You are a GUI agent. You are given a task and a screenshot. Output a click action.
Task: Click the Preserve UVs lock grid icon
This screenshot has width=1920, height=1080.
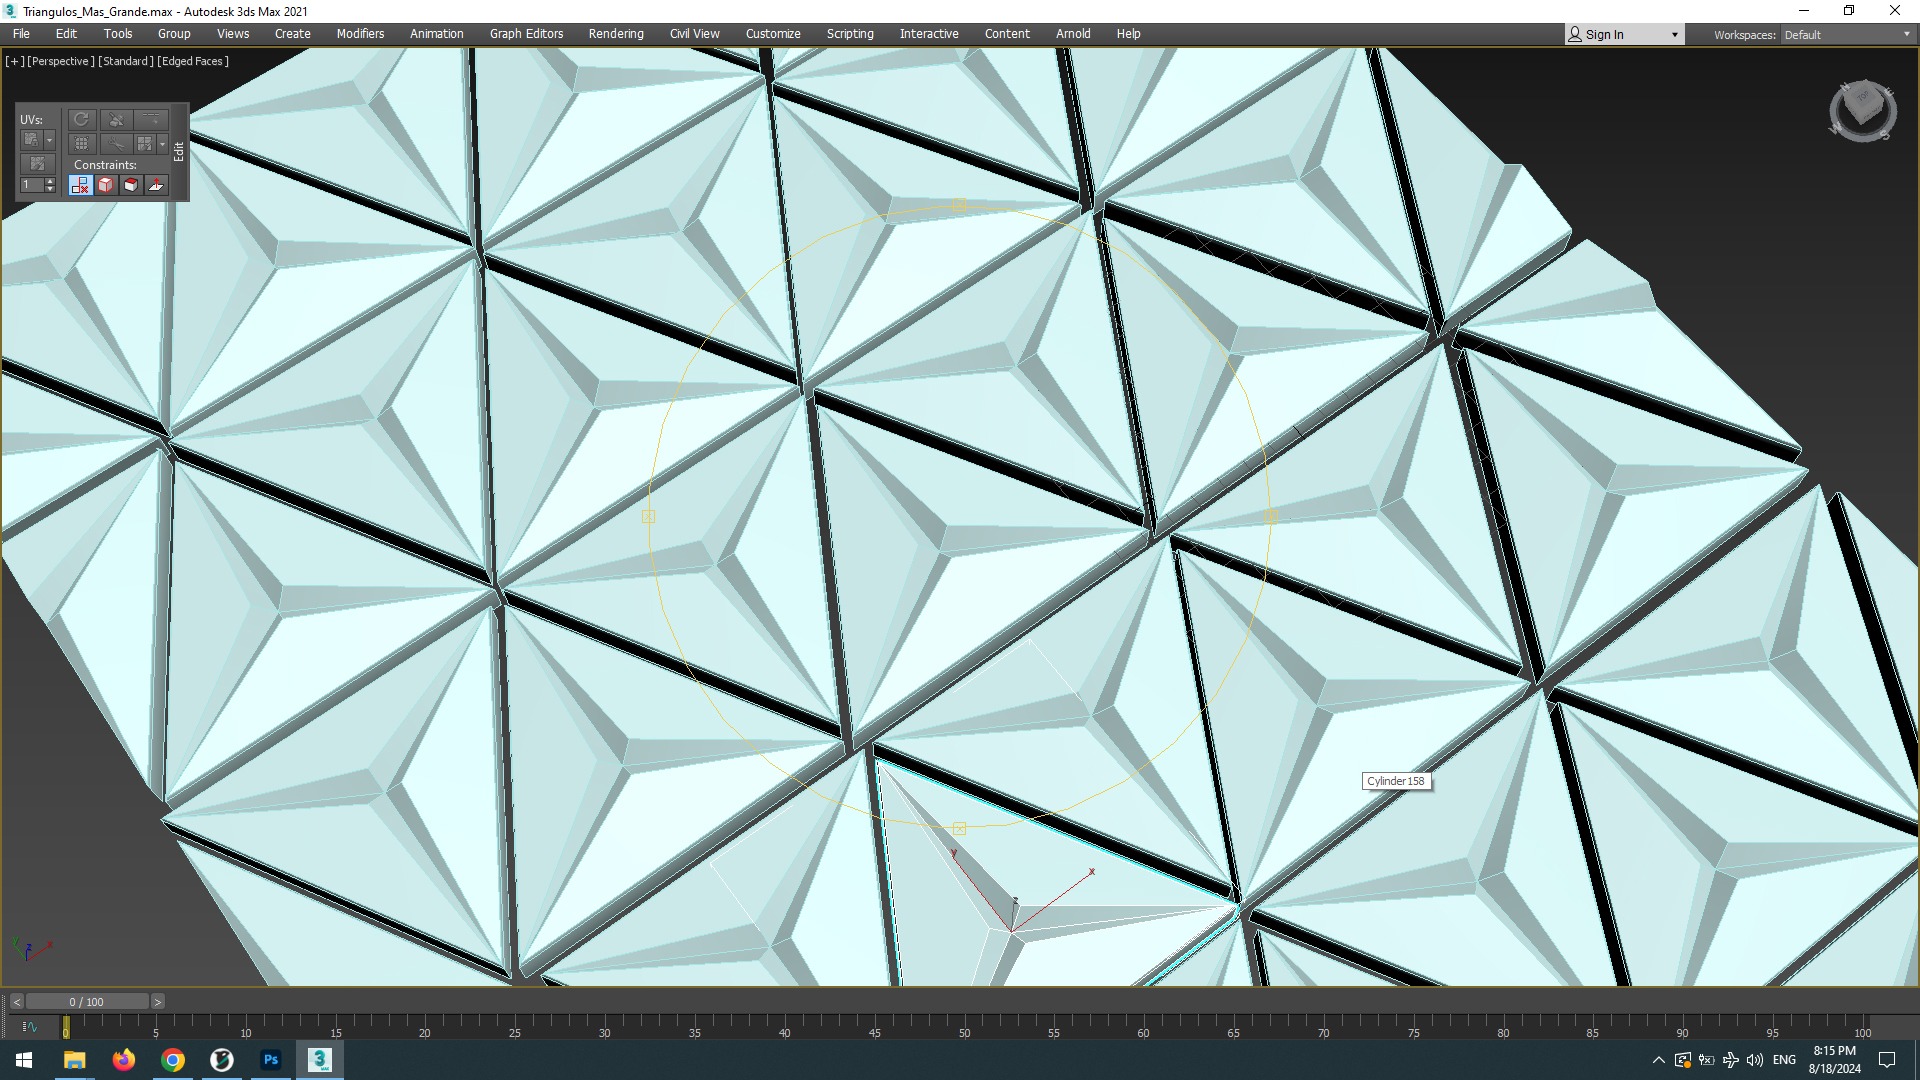click(x=32, y=140)
